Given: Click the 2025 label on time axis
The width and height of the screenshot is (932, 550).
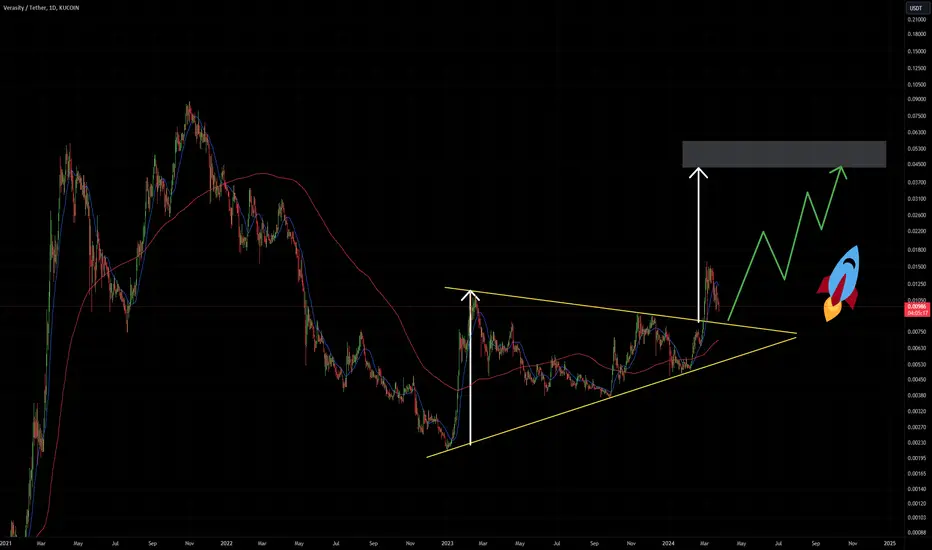Looking at the screenshot, I should click(x=890, y=543).
